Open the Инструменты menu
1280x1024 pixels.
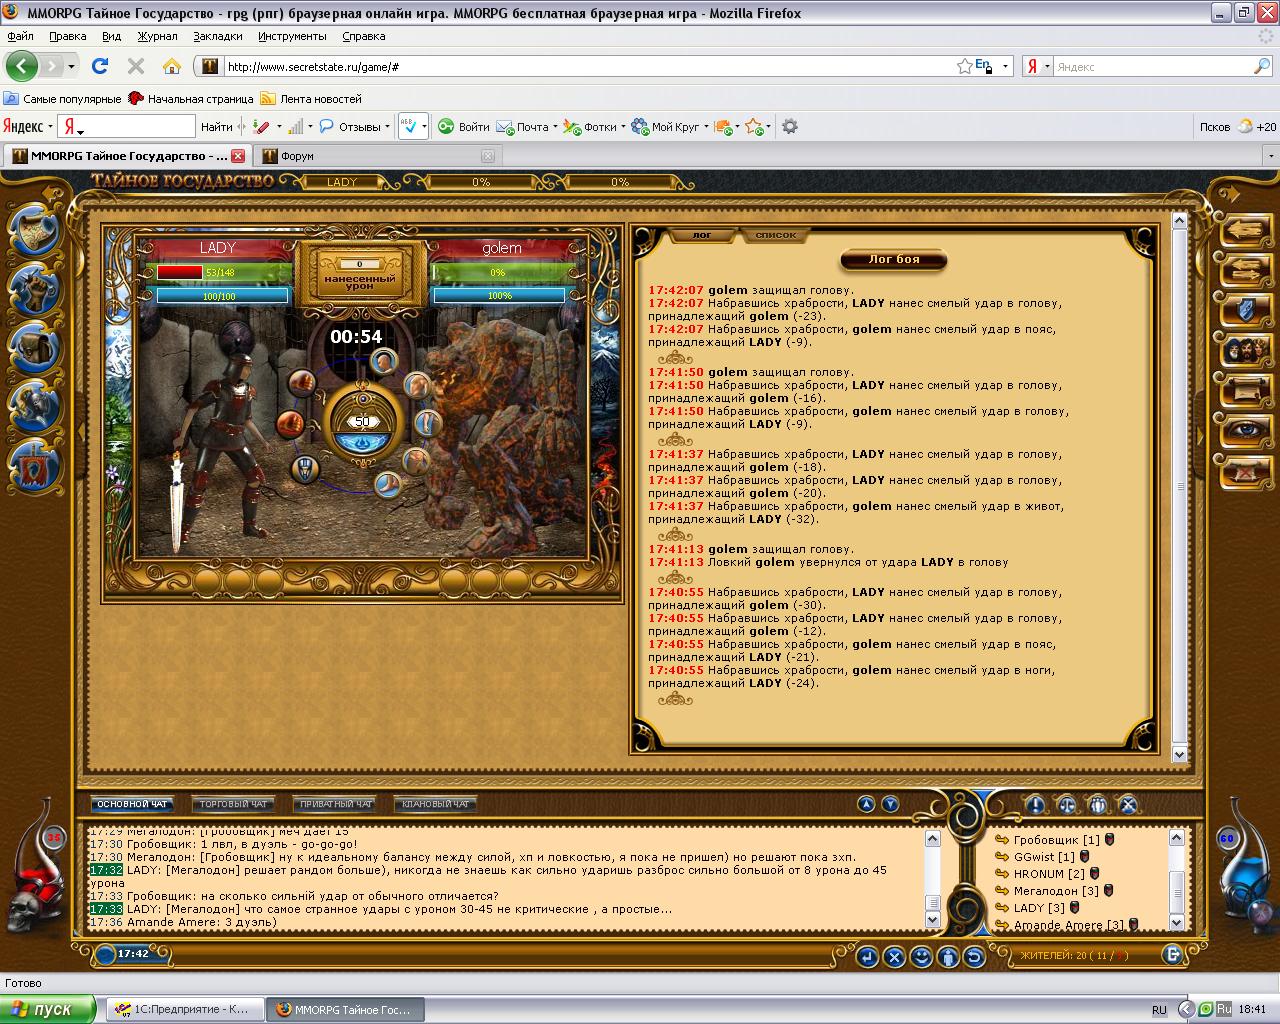292,36
